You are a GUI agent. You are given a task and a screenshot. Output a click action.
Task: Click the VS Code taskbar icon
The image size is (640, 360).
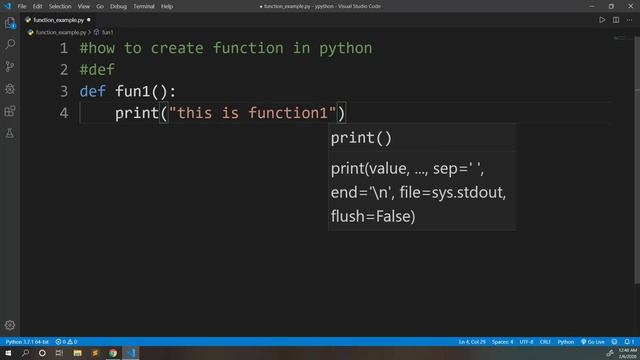131,353
